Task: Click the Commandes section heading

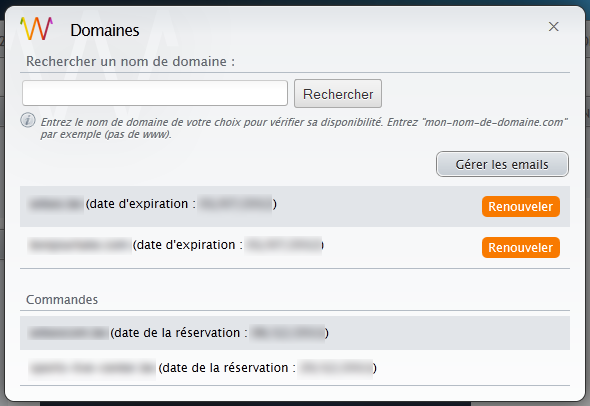Action: (x=62, y=300)
